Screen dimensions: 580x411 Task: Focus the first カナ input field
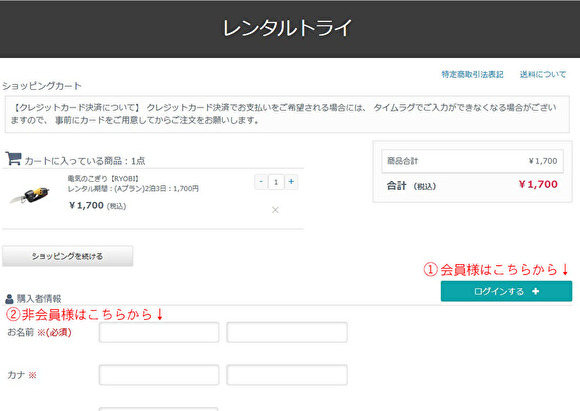point(159,375)
